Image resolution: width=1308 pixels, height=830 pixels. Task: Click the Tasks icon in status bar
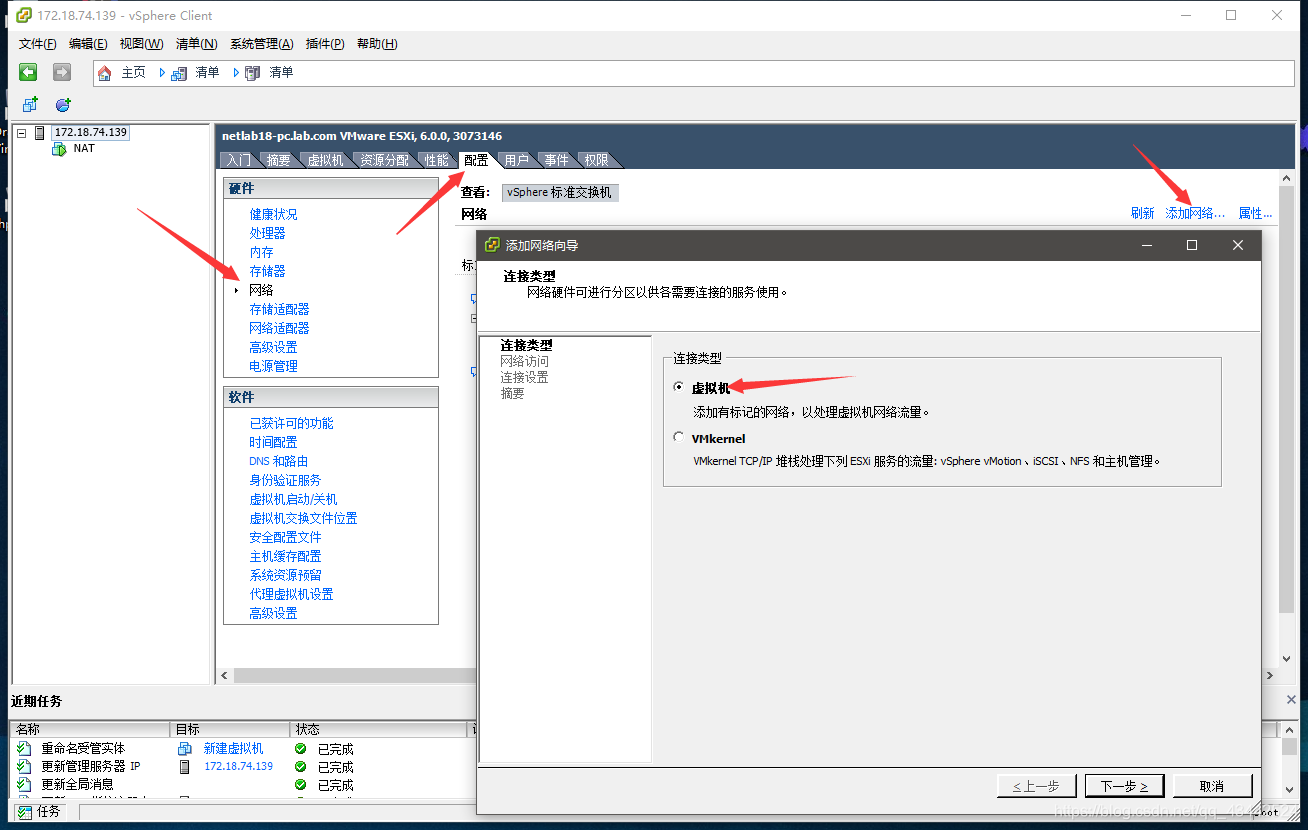point(25,812)
